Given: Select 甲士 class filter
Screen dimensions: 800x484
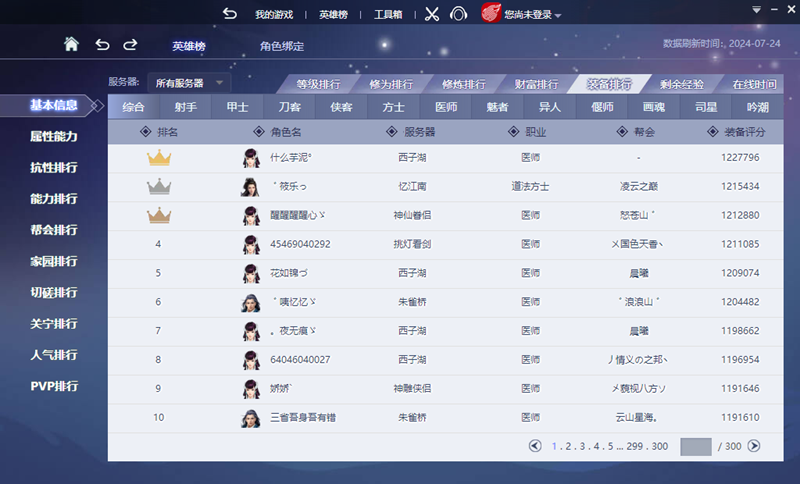Looking at the screenshot, I should tap(238, 107).
